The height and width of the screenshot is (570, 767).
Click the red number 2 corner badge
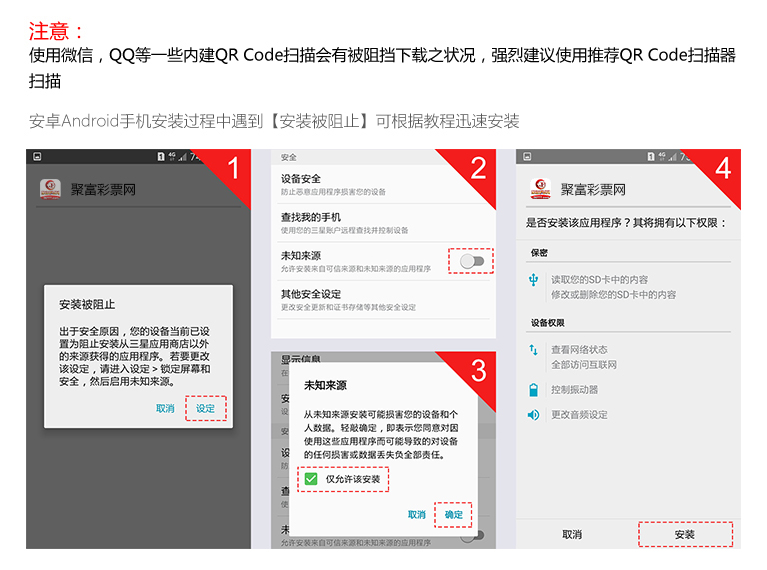click(477, 168)
